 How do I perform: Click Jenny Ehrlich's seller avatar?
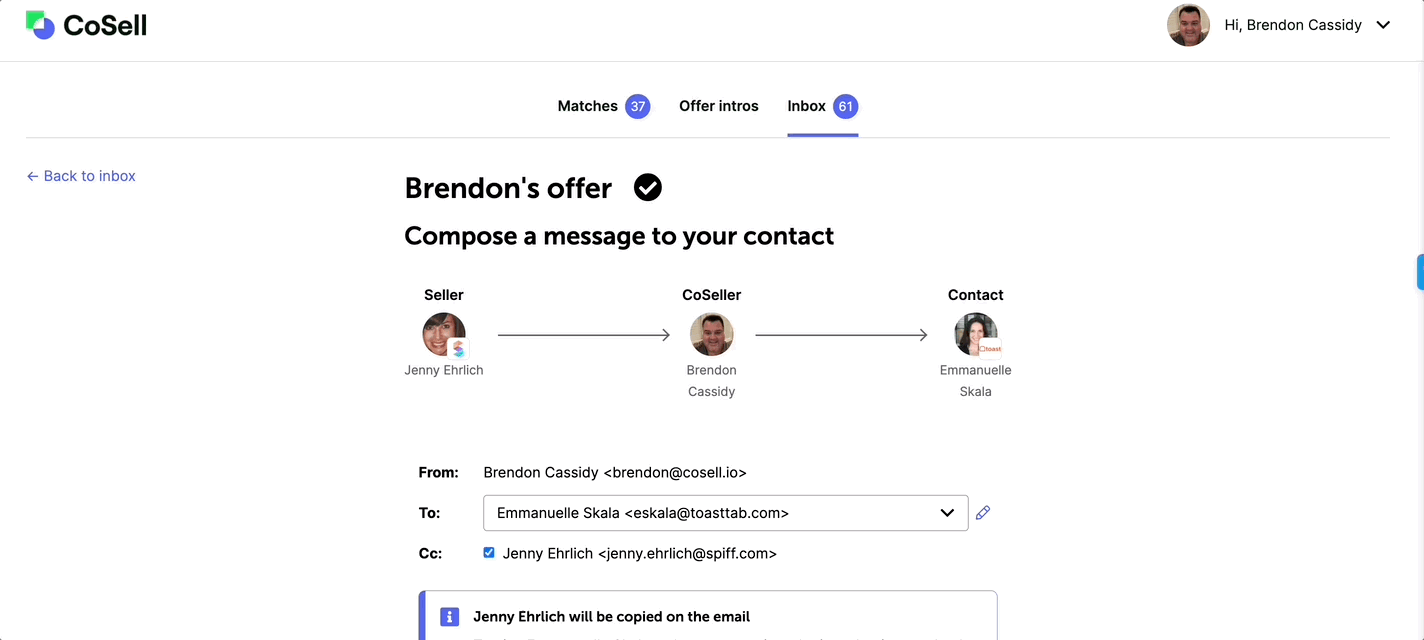tap(444, 335)
